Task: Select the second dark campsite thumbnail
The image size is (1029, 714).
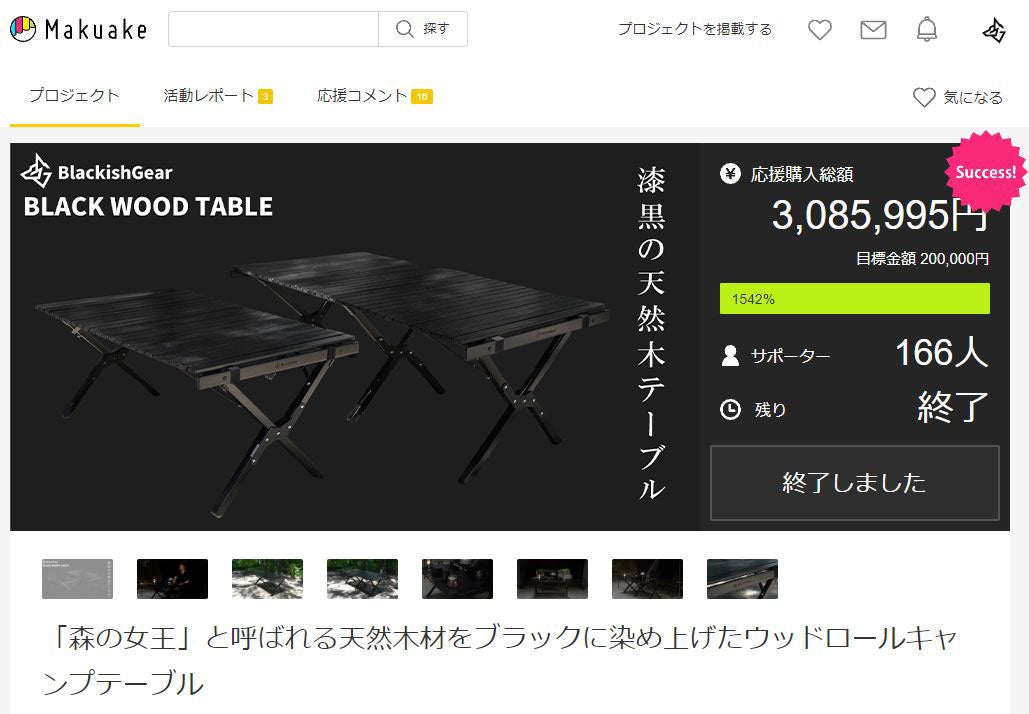Action: tap(172, 579)
